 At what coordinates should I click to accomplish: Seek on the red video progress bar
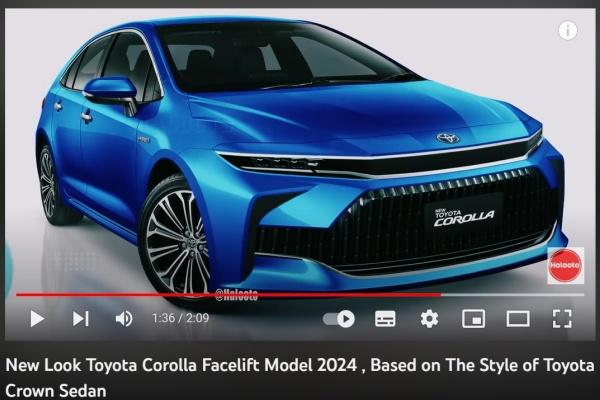click(300, 295)
